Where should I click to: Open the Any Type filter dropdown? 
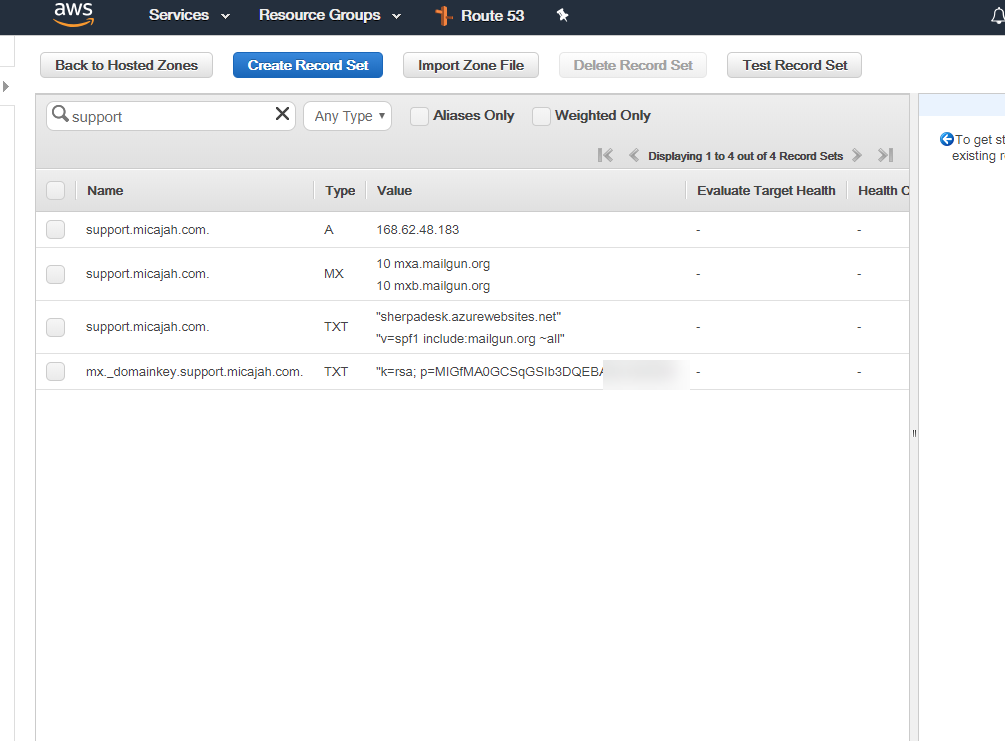346,116
